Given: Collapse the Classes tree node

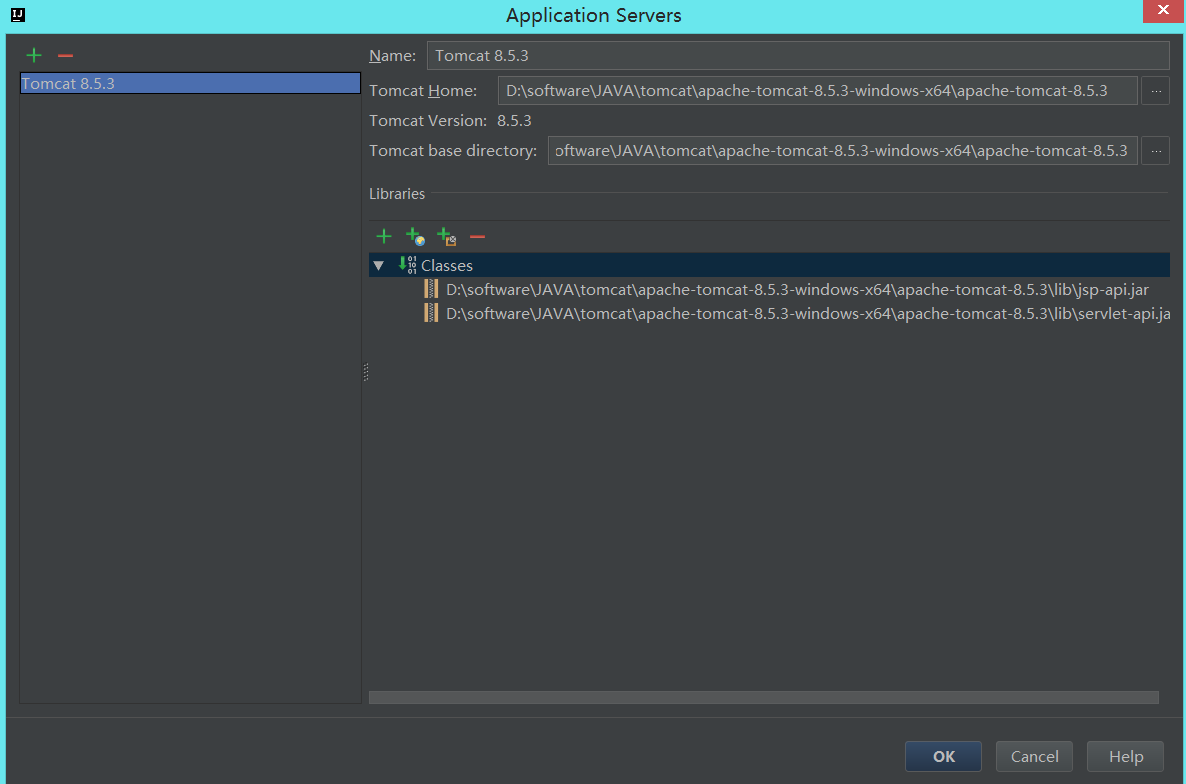Looking at the screenshot, I should (x=379, y=265).
